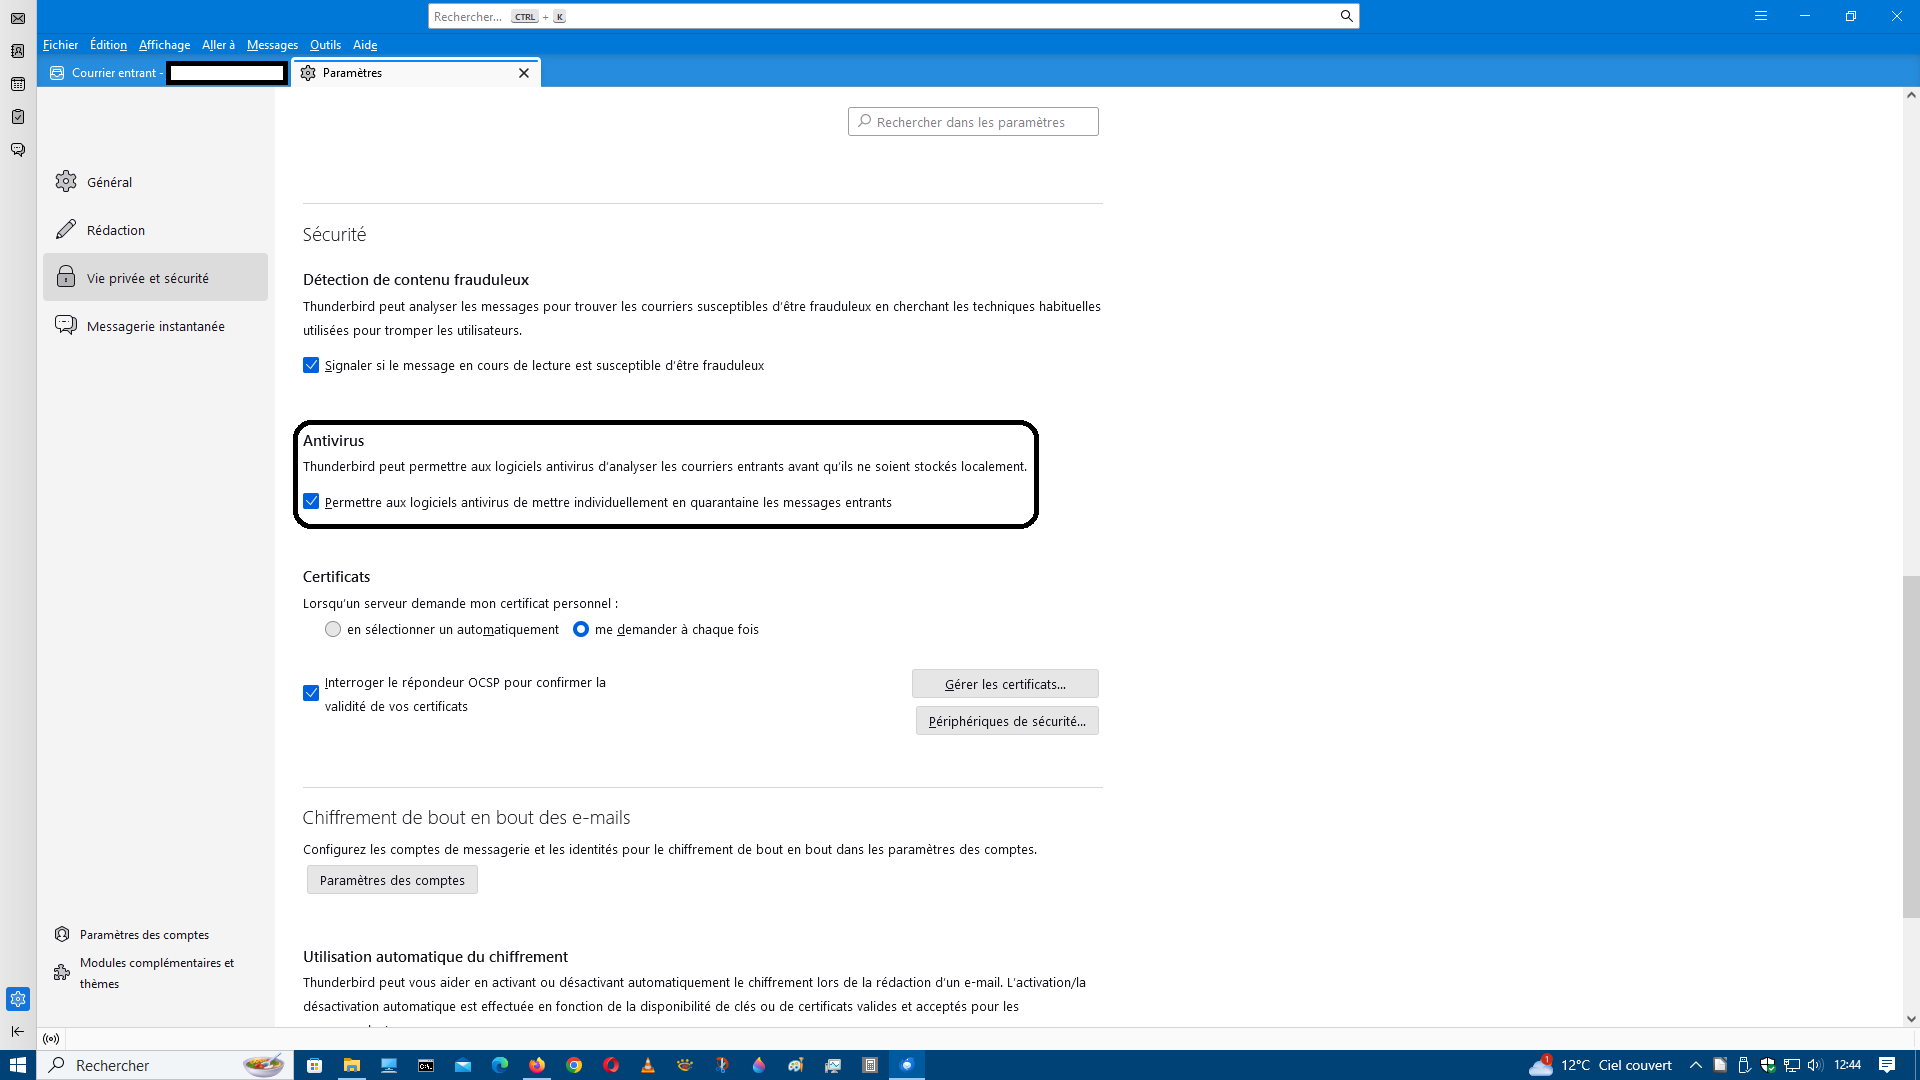Open the Thunderbird hamburger application menu

click(x=1761, y=16)
